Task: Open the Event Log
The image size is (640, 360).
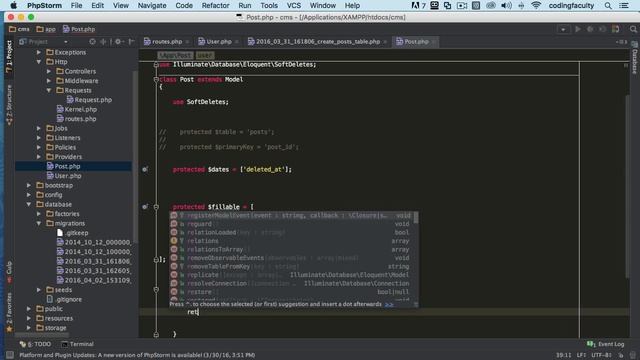Action: pyautogui.click(x=605, y=344)
